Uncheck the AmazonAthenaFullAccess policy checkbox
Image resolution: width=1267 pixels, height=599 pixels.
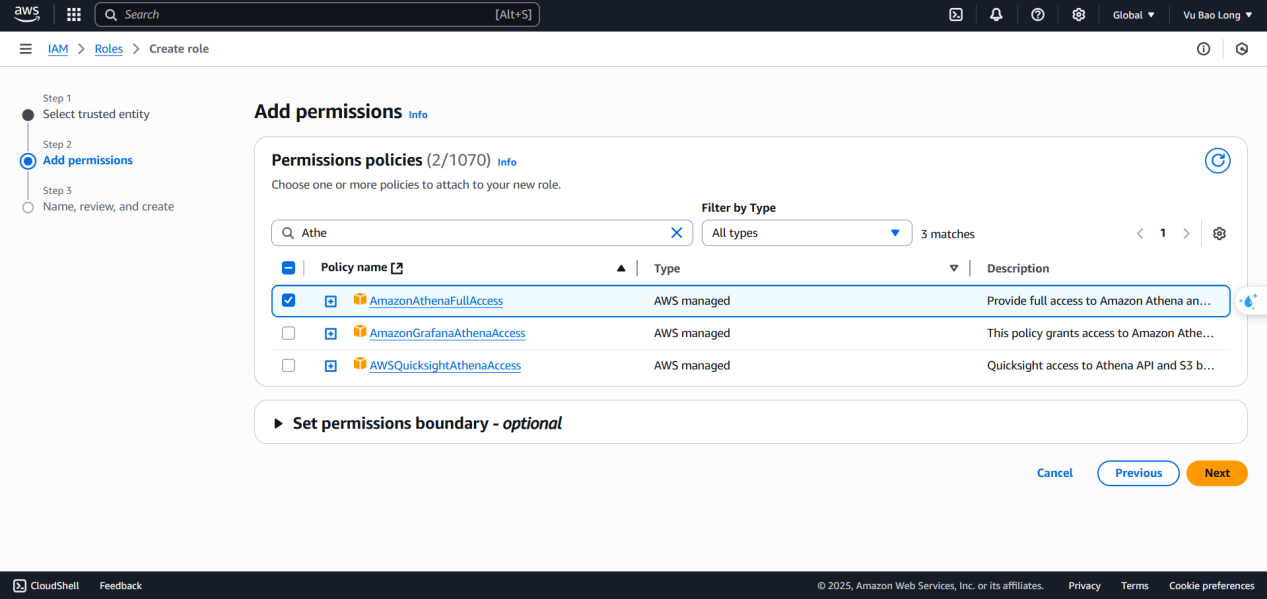tap(289, 300)
